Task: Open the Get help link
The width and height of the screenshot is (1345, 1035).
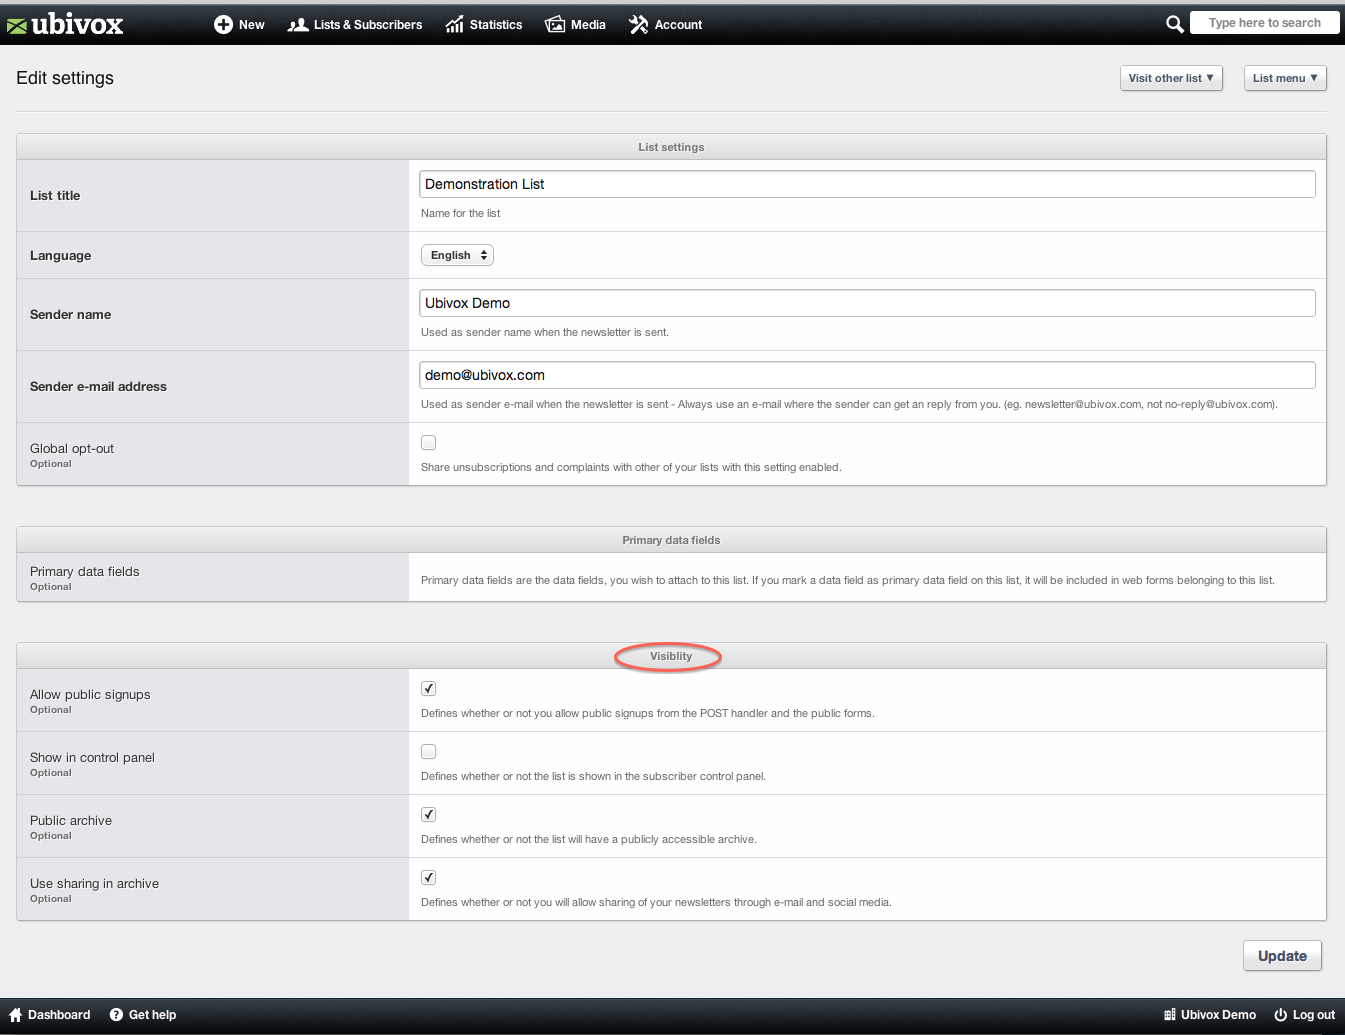Action: pyautogui.click(x=143, y=1015)
